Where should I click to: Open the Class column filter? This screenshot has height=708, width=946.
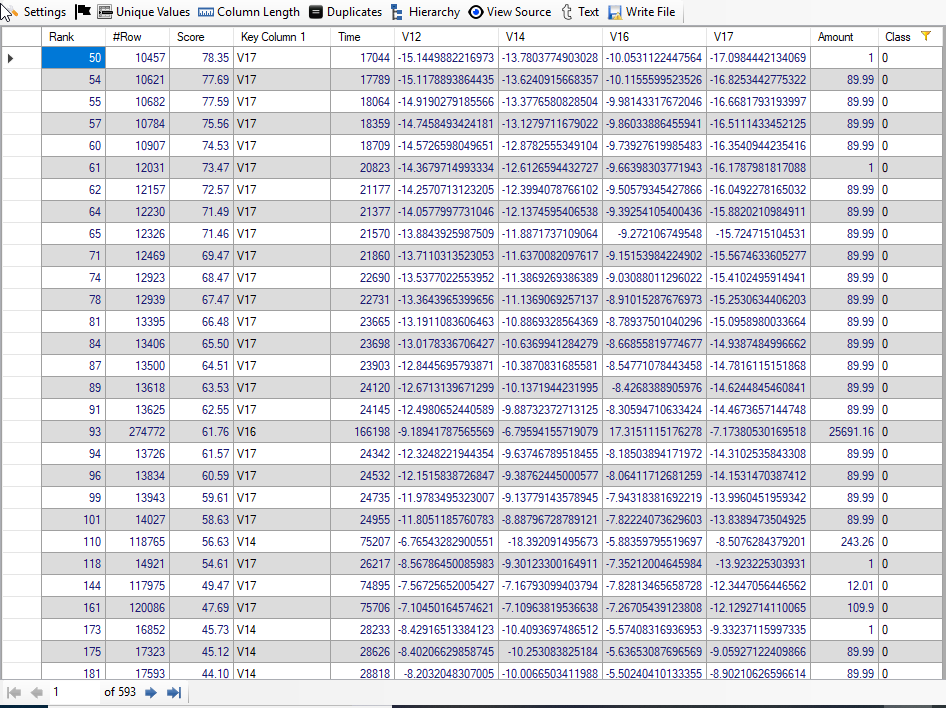click(x=925, y=37)
